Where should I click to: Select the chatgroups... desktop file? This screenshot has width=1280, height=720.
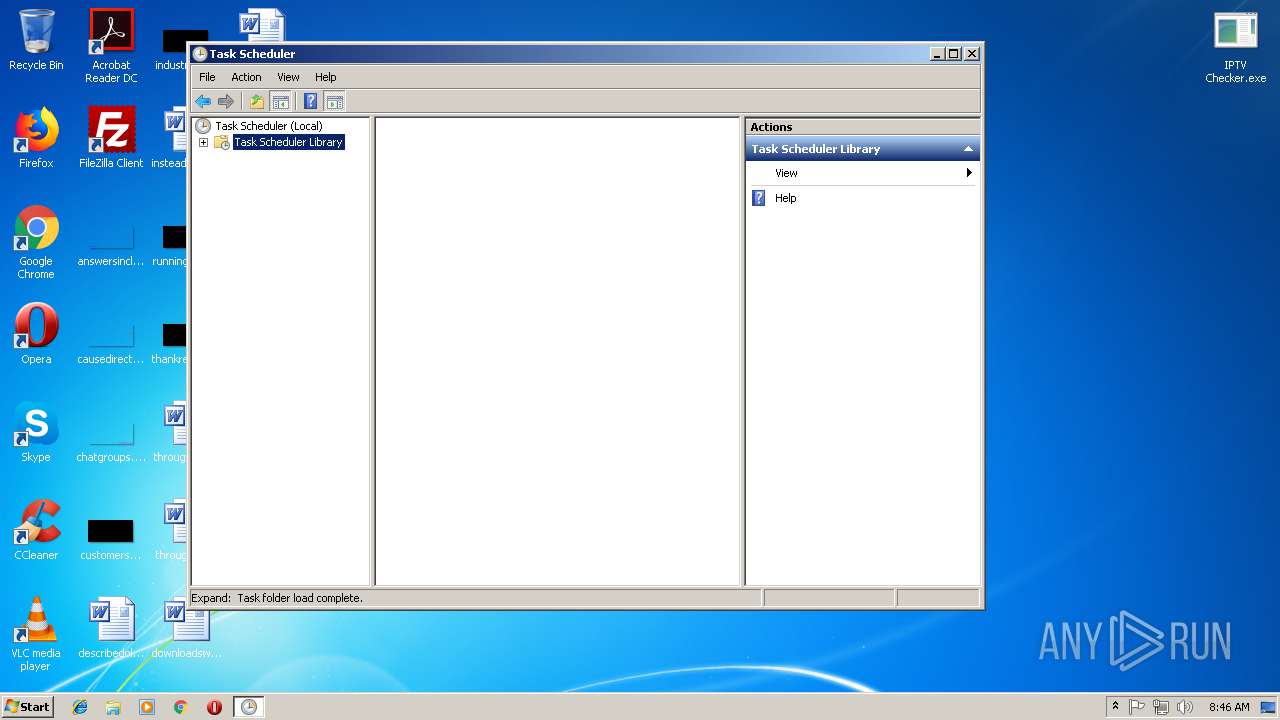[111, 442]
